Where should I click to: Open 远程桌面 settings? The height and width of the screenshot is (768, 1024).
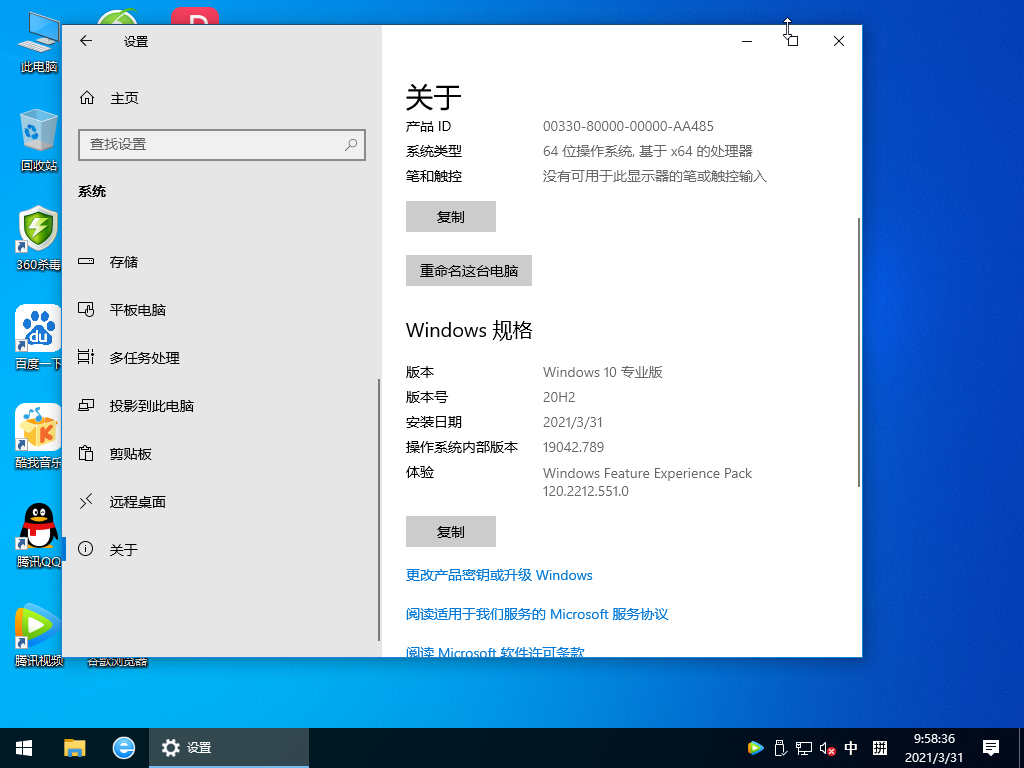(x=140, y=501)
